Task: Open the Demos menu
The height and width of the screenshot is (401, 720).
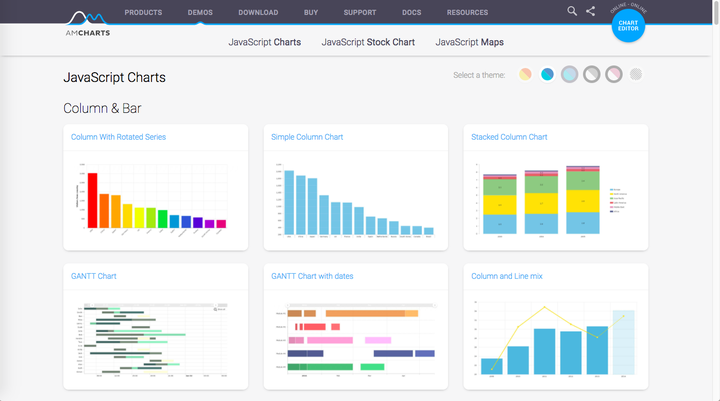Action: (x=200, y=12)
